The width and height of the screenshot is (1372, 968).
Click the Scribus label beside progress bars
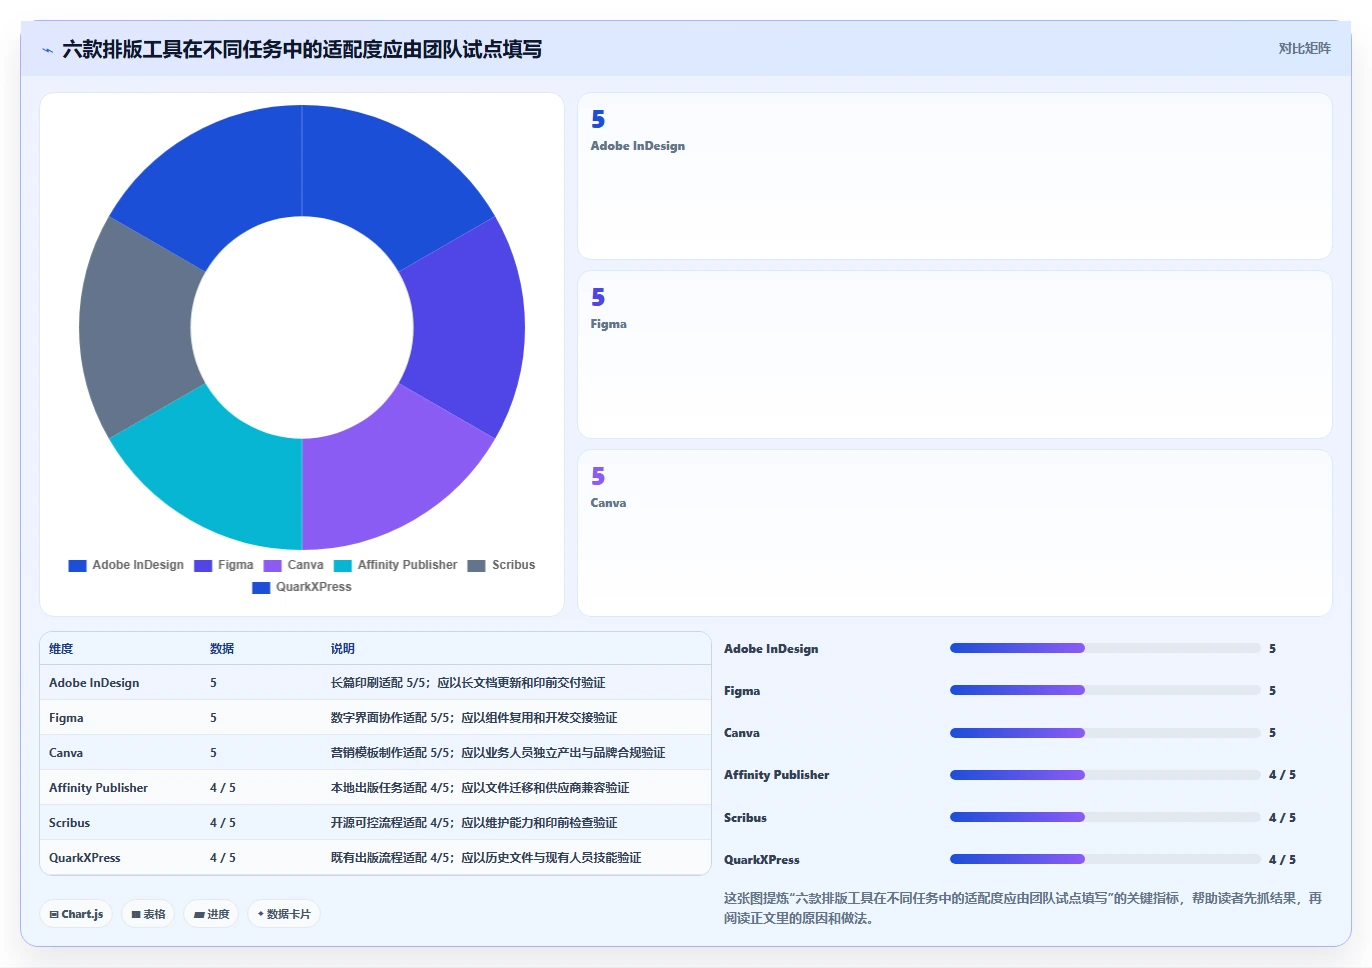point(745,818)
